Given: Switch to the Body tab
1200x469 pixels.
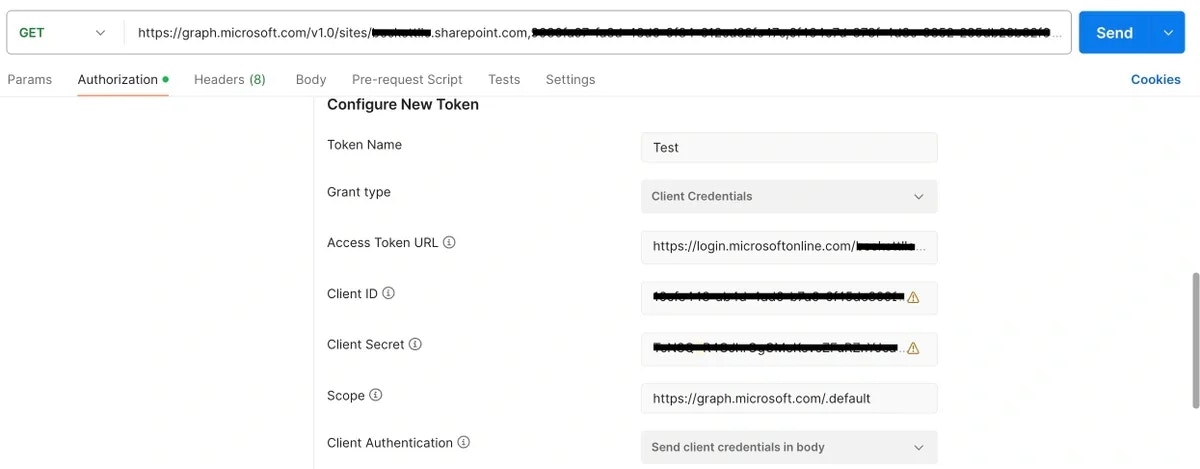Looking at the screenshot, I should 311,80.
